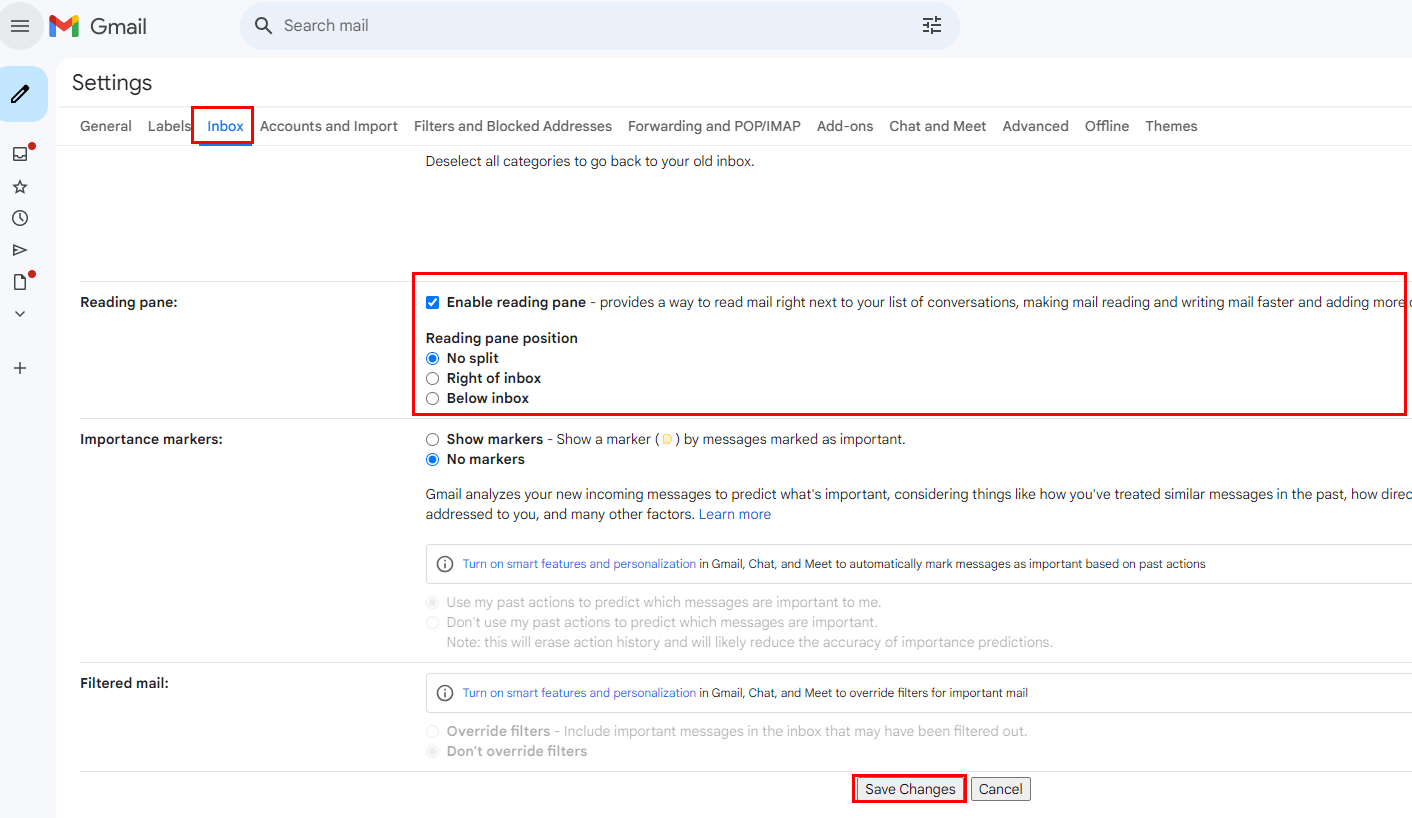Choose Show markers radio button
Screen dimensions: 1412x818
point(432,439)
